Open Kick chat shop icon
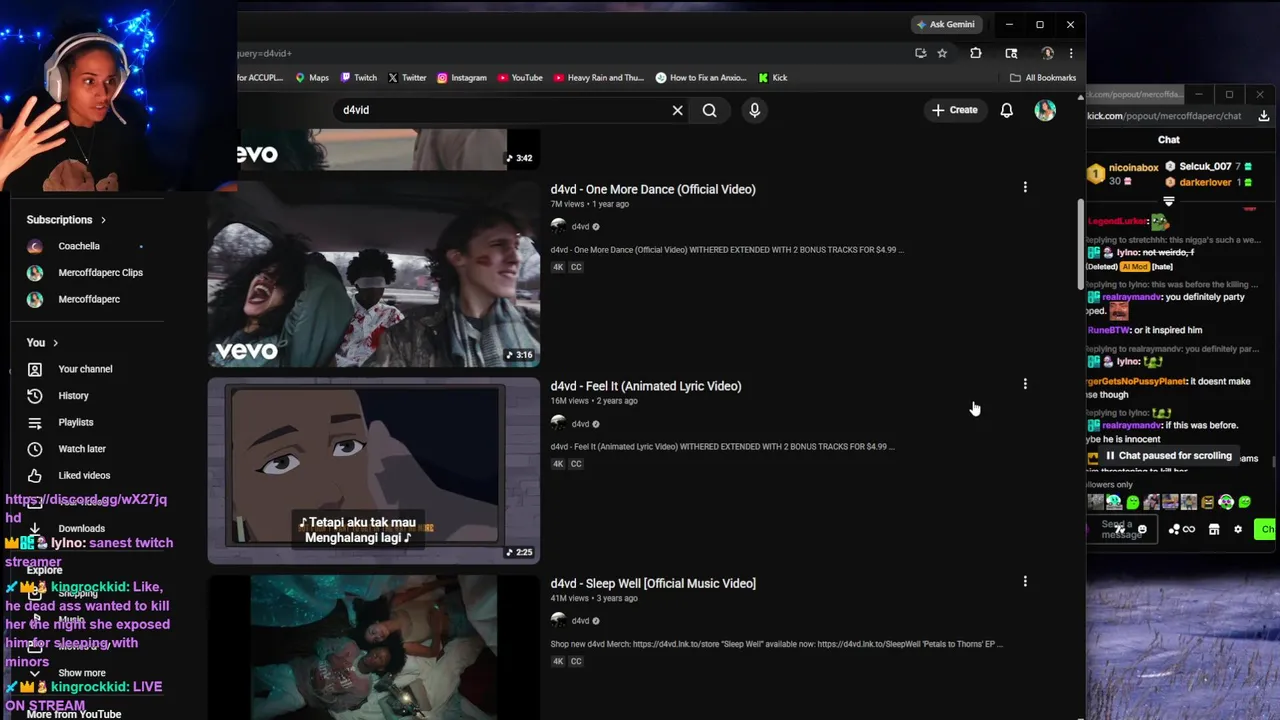The height and width of the screenshot is (720, 1280). click(1214, 530)
